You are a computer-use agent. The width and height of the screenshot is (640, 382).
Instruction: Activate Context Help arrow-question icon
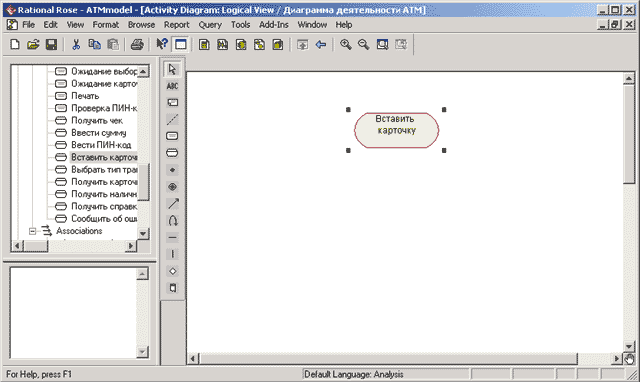(162, 44)
